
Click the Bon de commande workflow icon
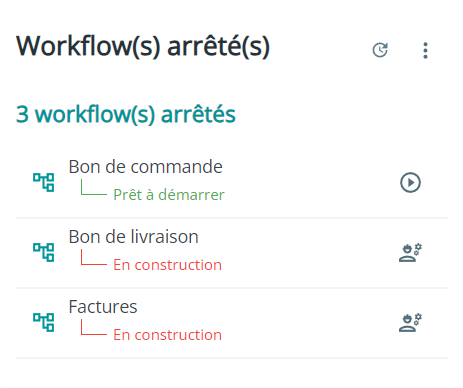tap(44, 182)
